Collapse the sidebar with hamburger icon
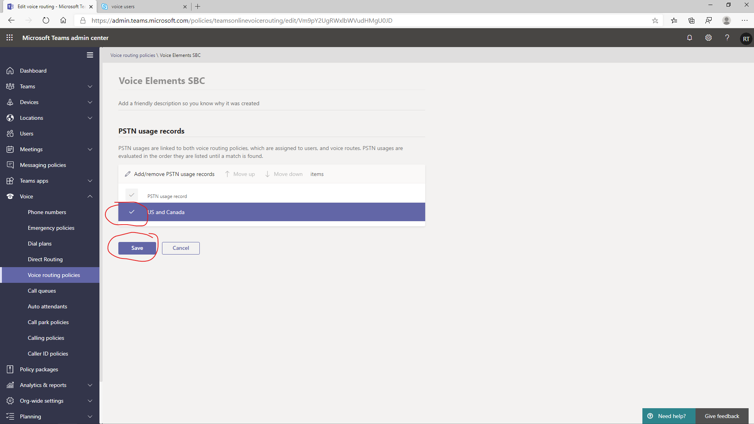The width and height of the screenshot is (754, 424). pyautogui.click(x=90, y=55)
